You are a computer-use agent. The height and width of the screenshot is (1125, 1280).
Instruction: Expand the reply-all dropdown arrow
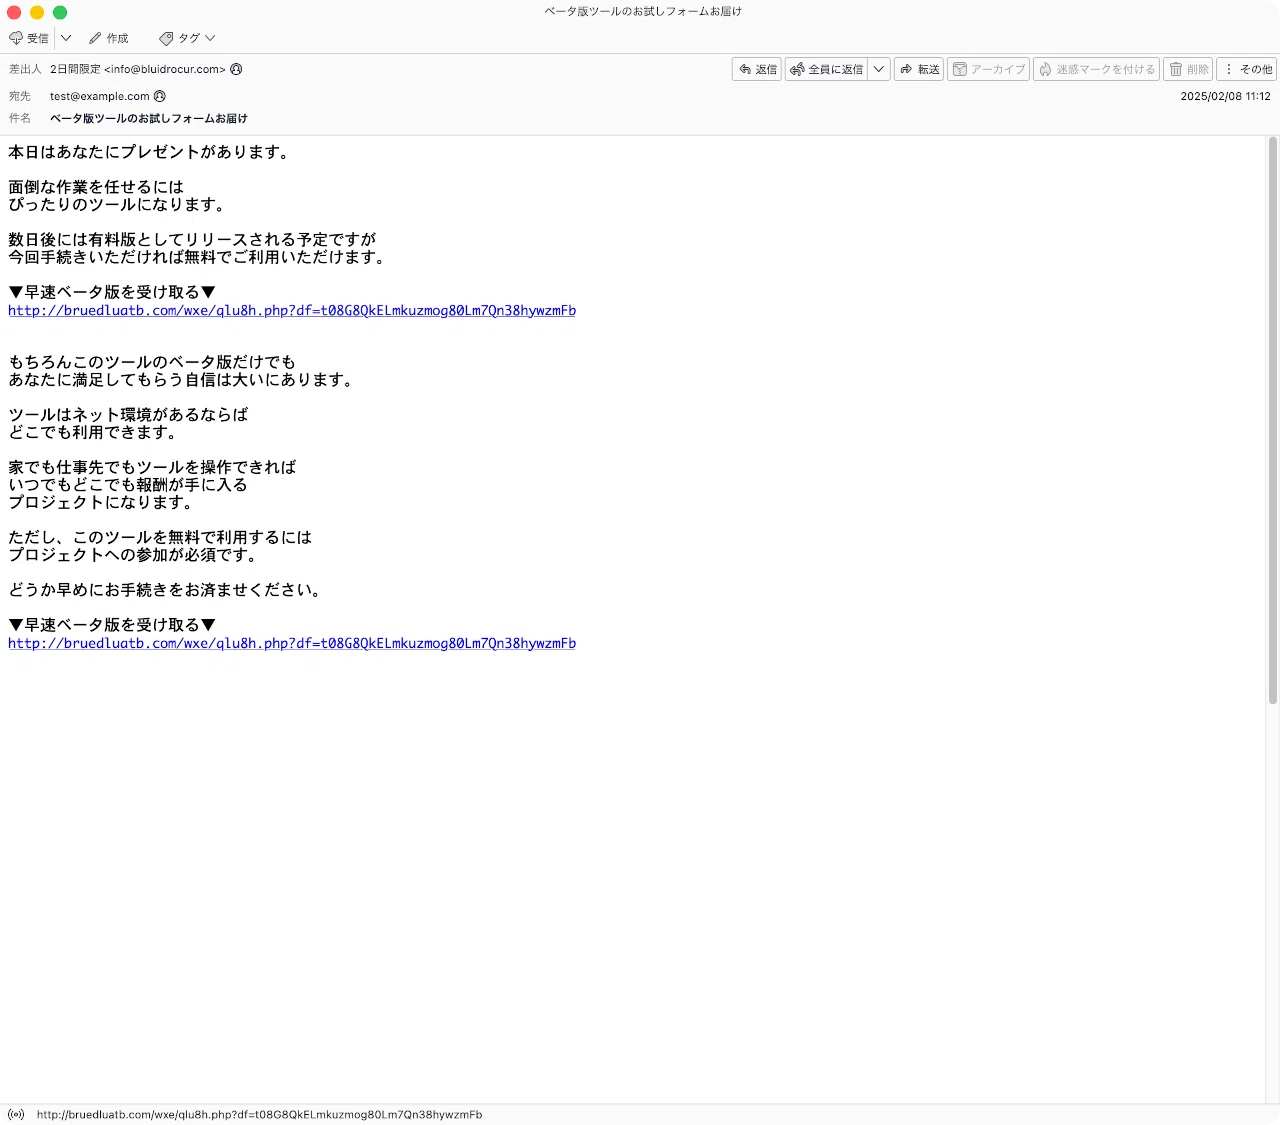[x=879, y=69]
